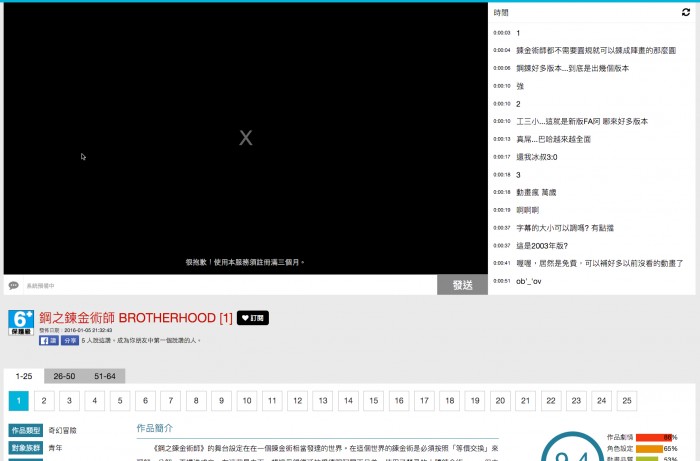The image size is (700, 461).
Task: Click comment '動畫瘋 萬歲'
Action: [x=536, y=192]
